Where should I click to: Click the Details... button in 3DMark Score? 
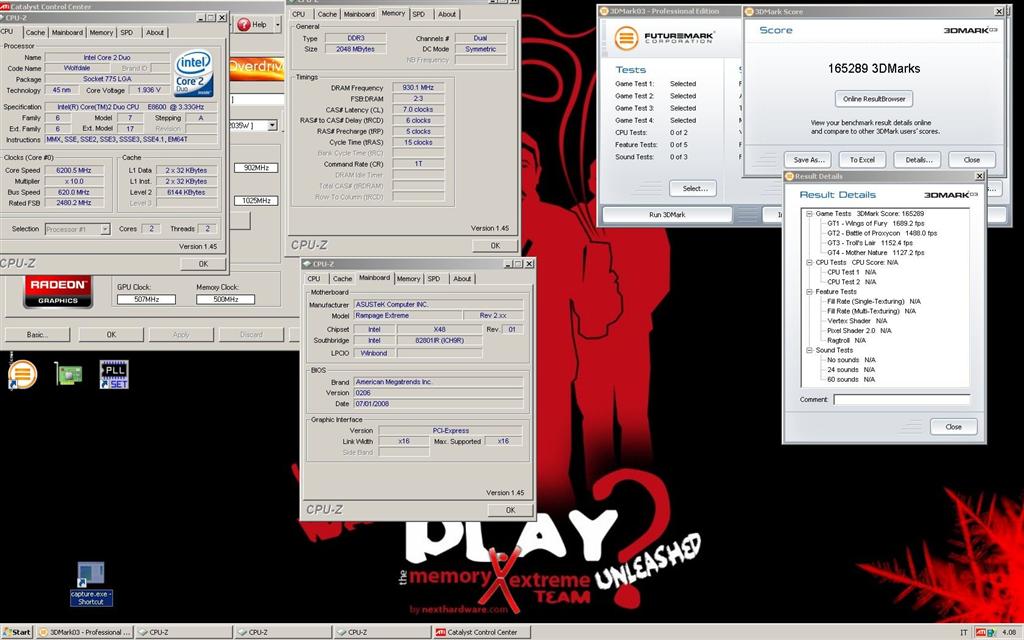[x=918, y=160]
